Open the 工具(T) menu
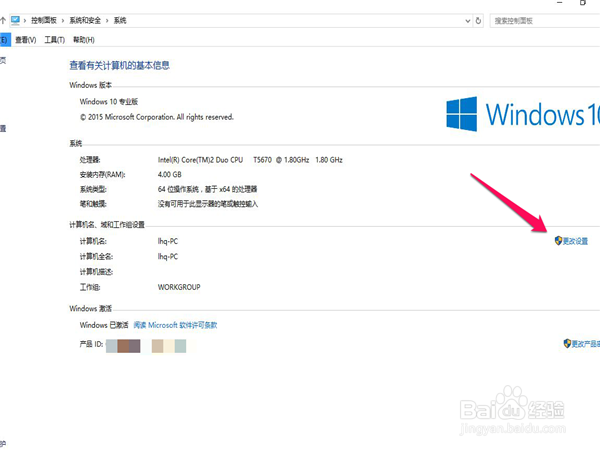 pyautogui.click(x=55, y=40)
